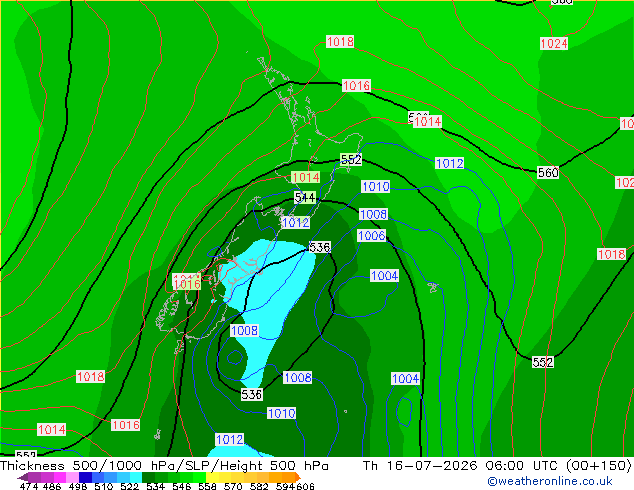Click the 'Th 16-07-2026 06:00 UTC (00+150)' timestamp
The height and width of the screenshot is (490, 634).
497,466
